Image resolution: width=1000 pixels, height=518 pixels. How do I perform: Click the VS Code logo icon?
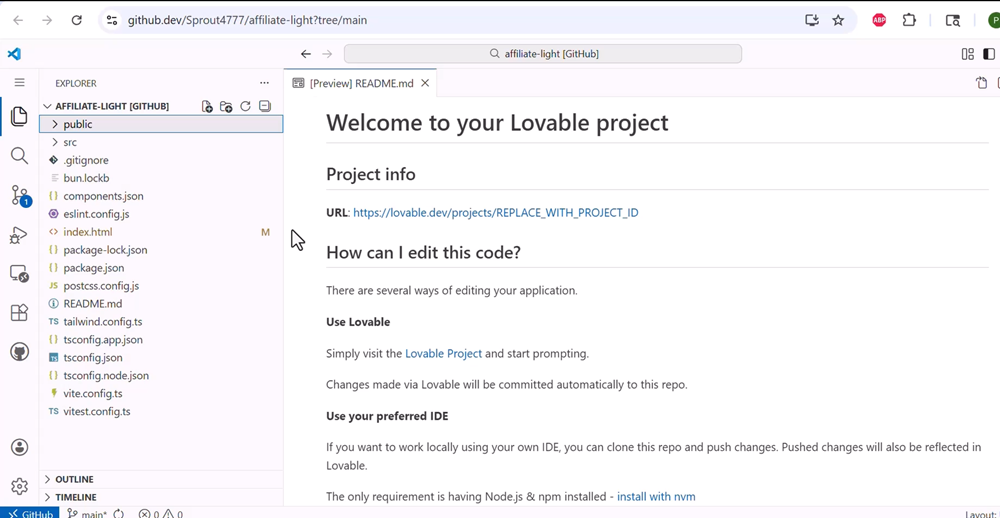pyautogui.click(x=14, y=54)
